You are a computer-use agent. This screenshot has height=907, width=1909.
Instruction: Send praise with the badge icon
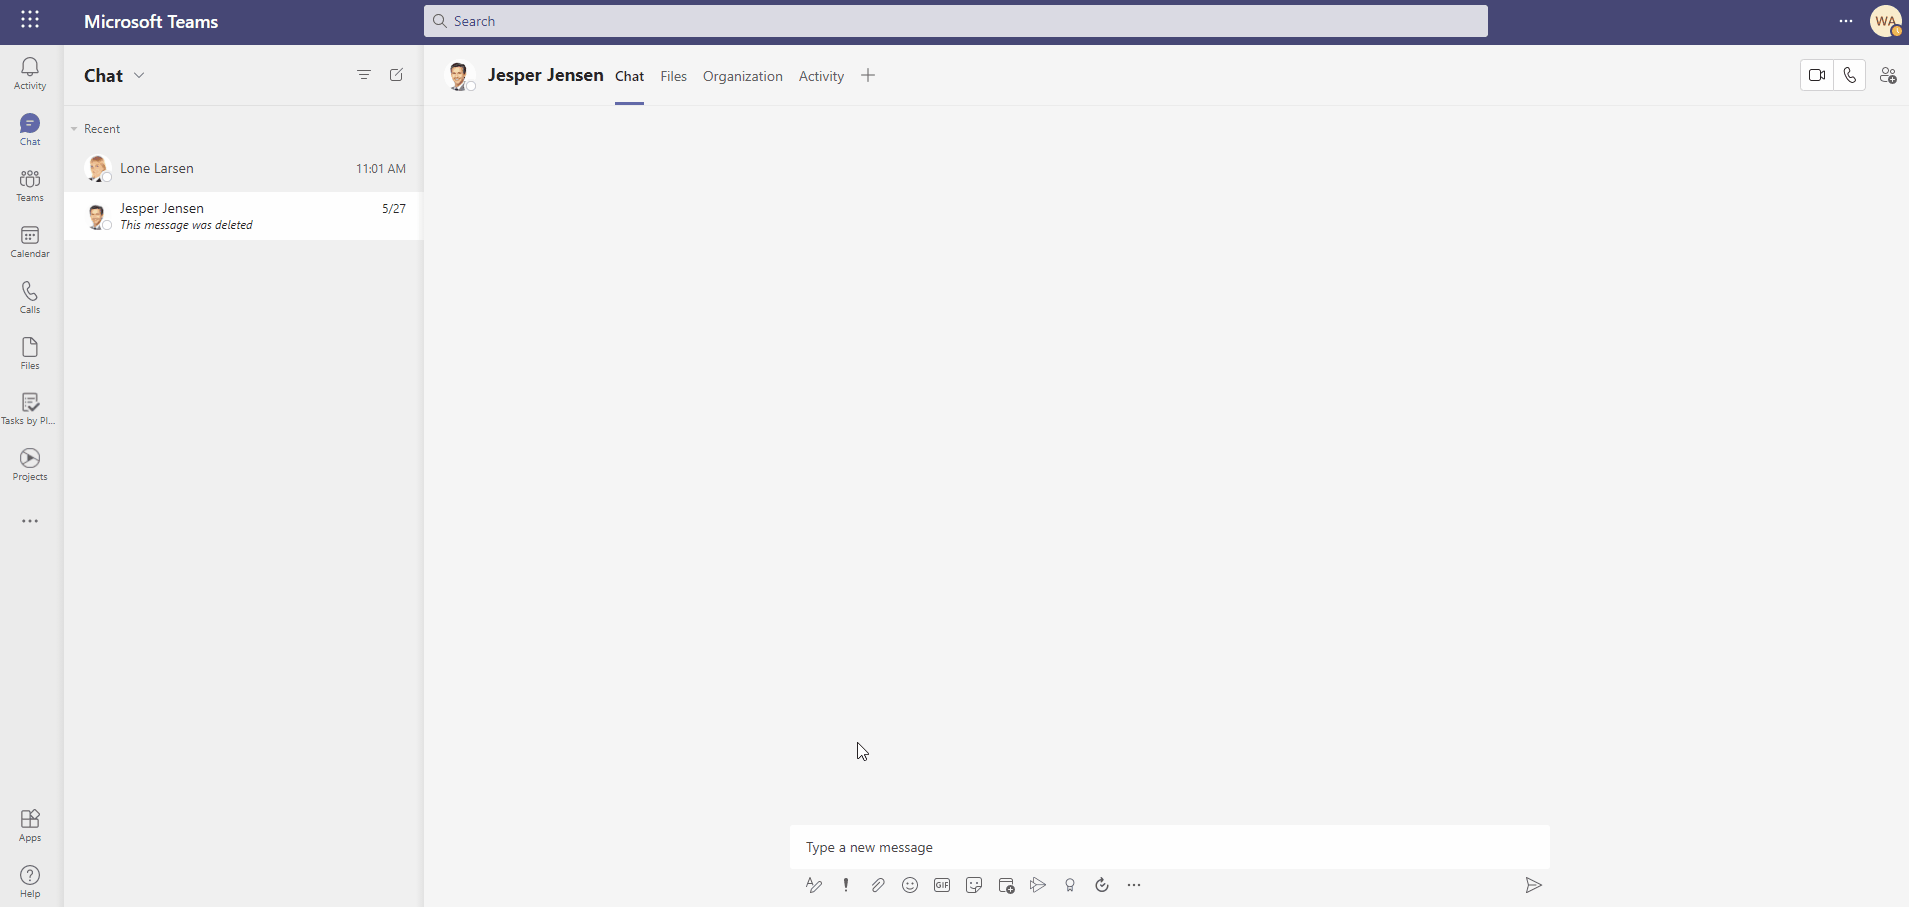coord(1070,885)
